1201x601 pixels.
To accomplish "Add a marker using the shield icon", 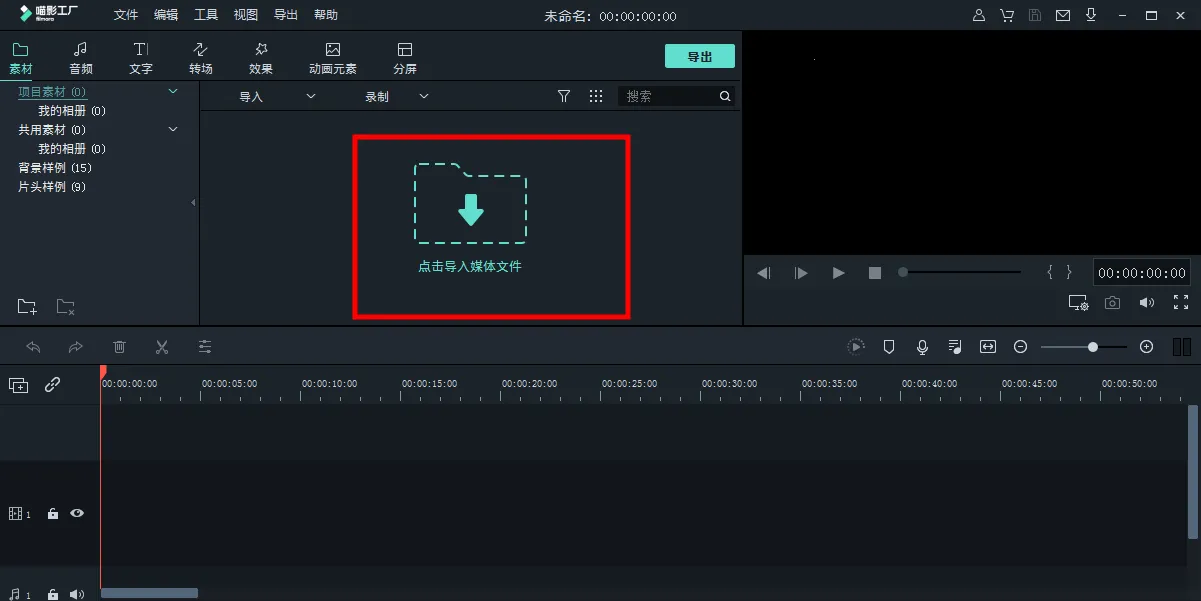I will (x=888, y=347).
